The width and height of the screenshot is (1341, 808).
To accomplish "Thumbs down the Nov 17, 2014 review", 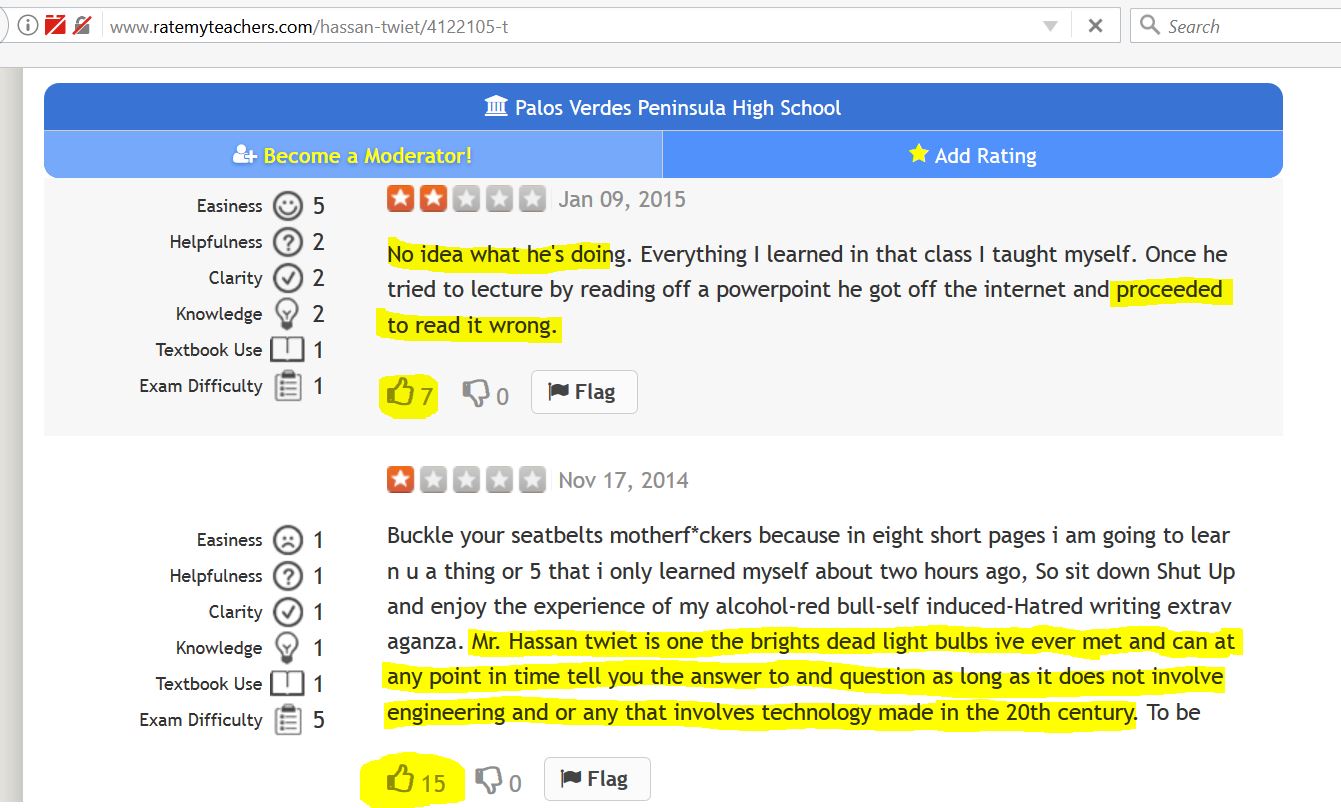I will coord(489,780).
